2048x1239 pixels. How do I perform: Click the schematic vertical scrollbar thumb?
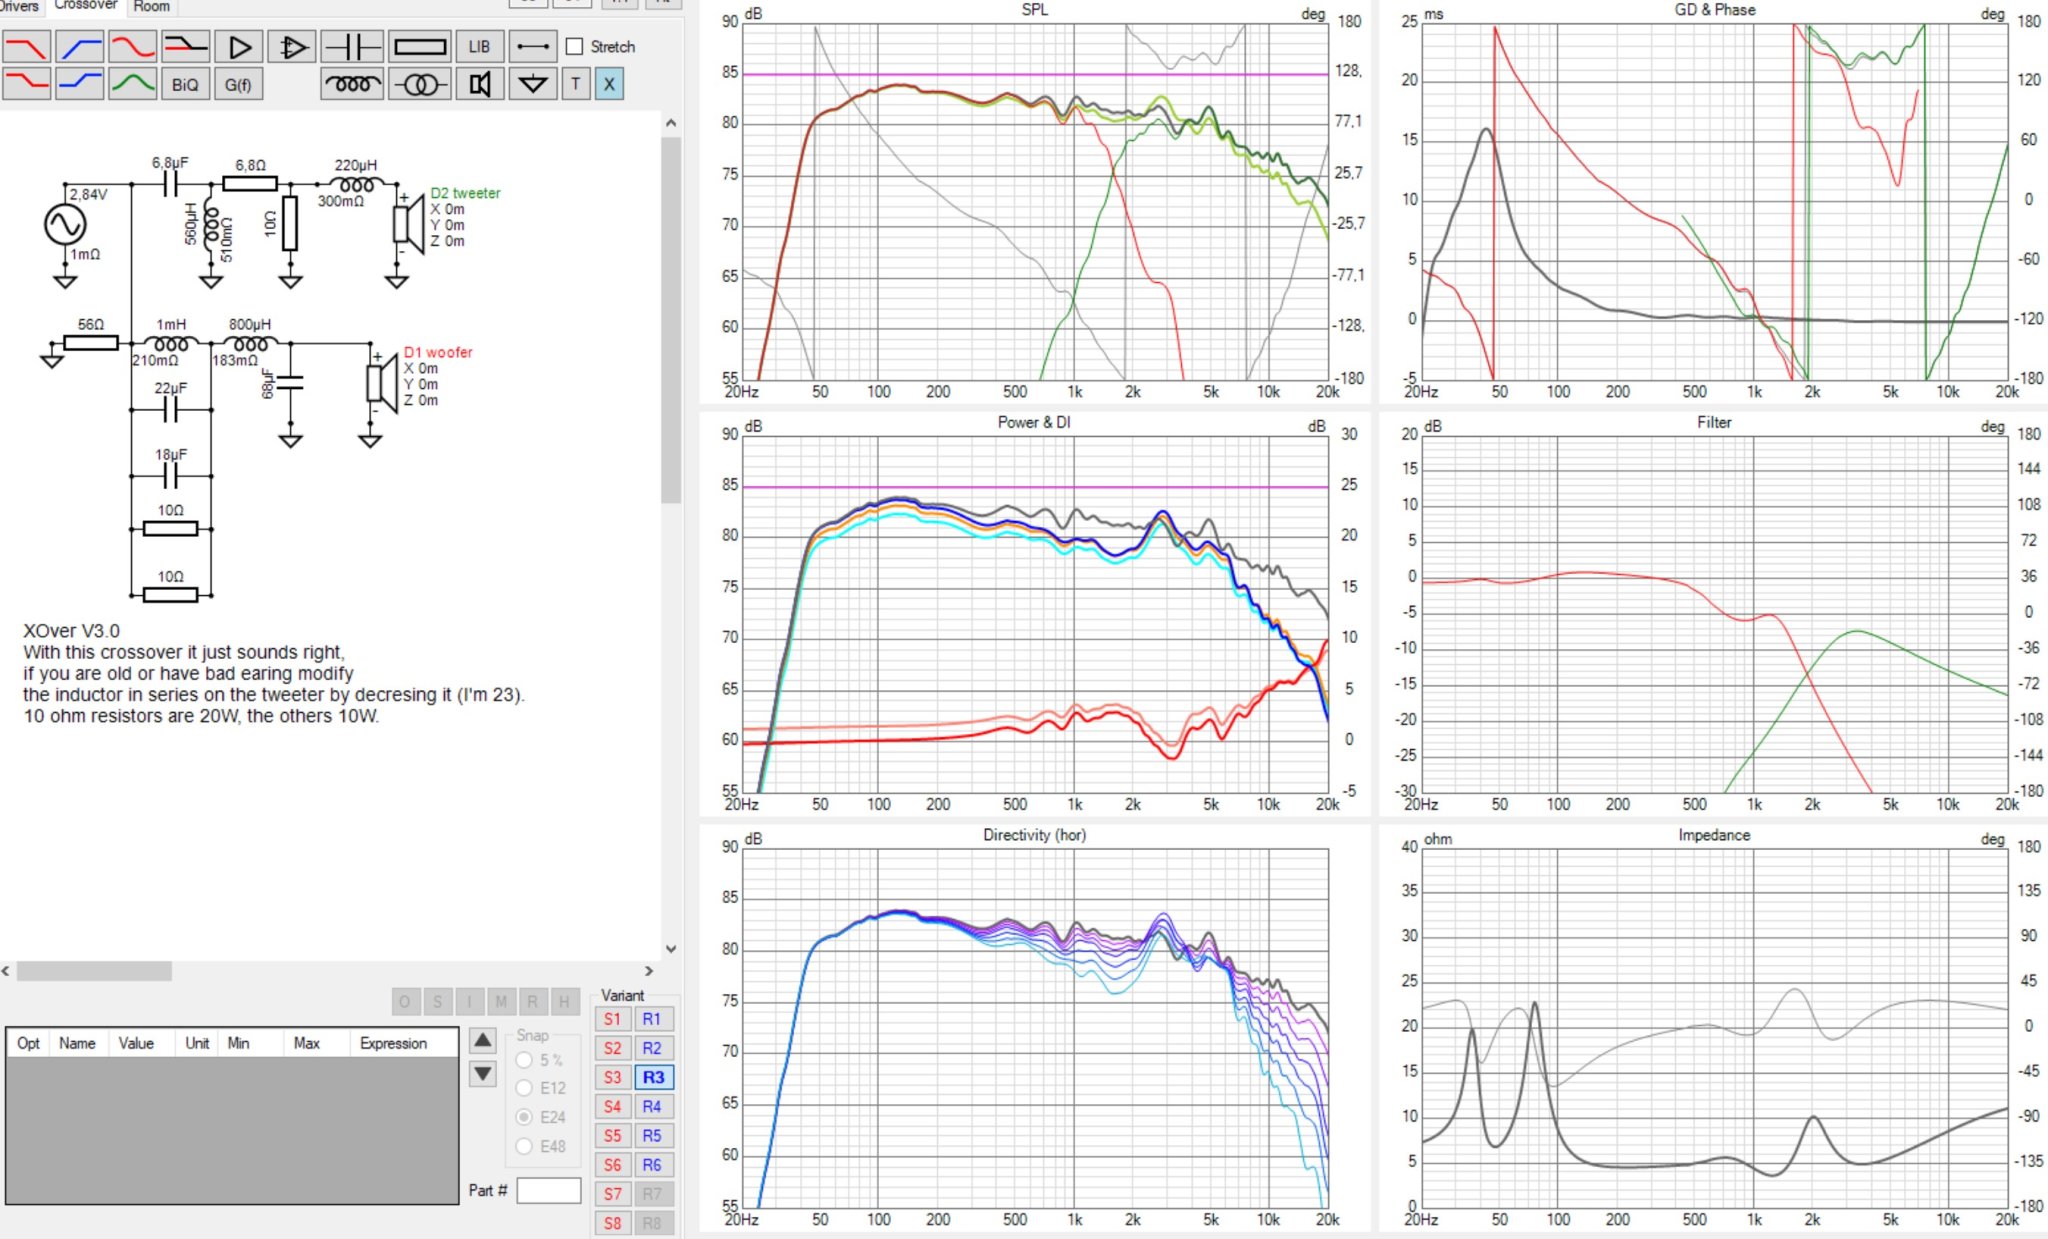[671, 320]
